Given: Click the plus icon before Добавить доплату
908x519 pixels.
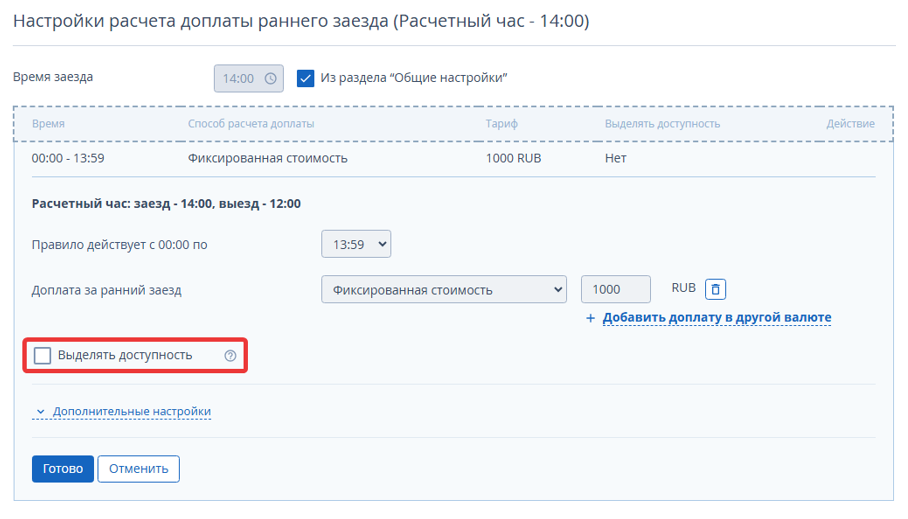Looking at the screenshot, I should [x=590, y=318].
